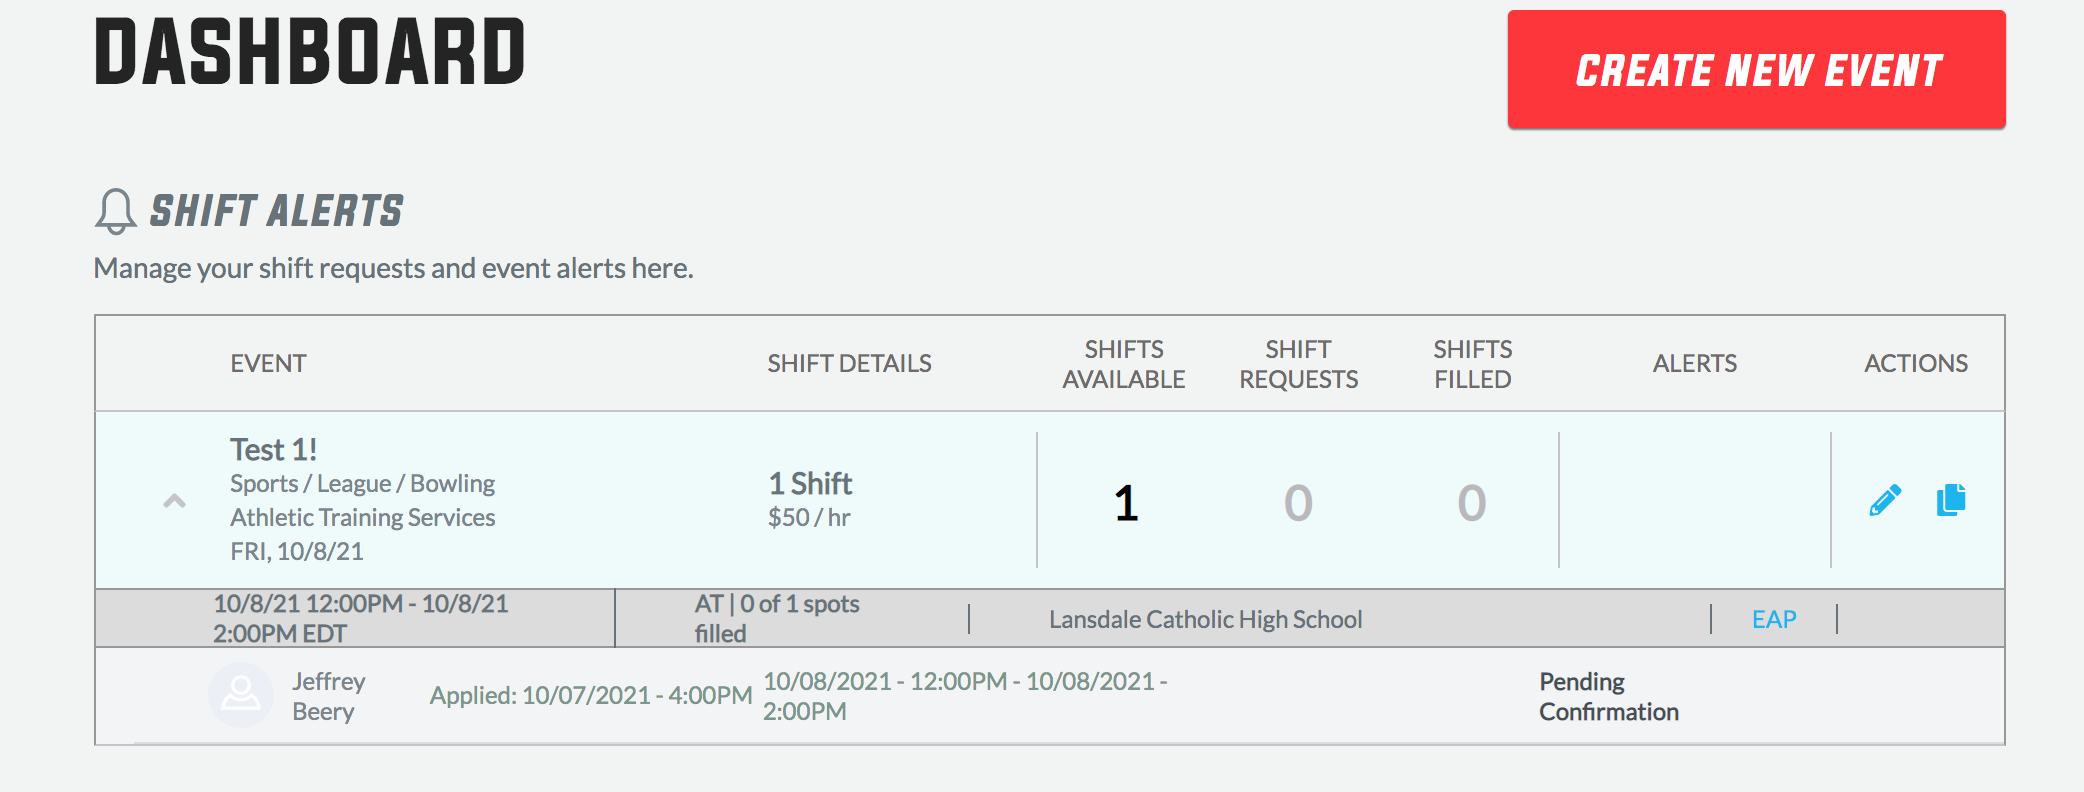Click the 1 Shift details text
Screen dimensions: 2084x792
pos(810,484)
